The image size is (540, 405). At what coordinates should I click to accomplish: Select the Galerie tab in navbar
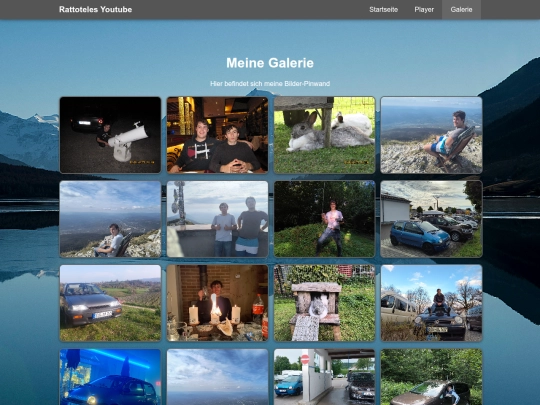[461, 10]
